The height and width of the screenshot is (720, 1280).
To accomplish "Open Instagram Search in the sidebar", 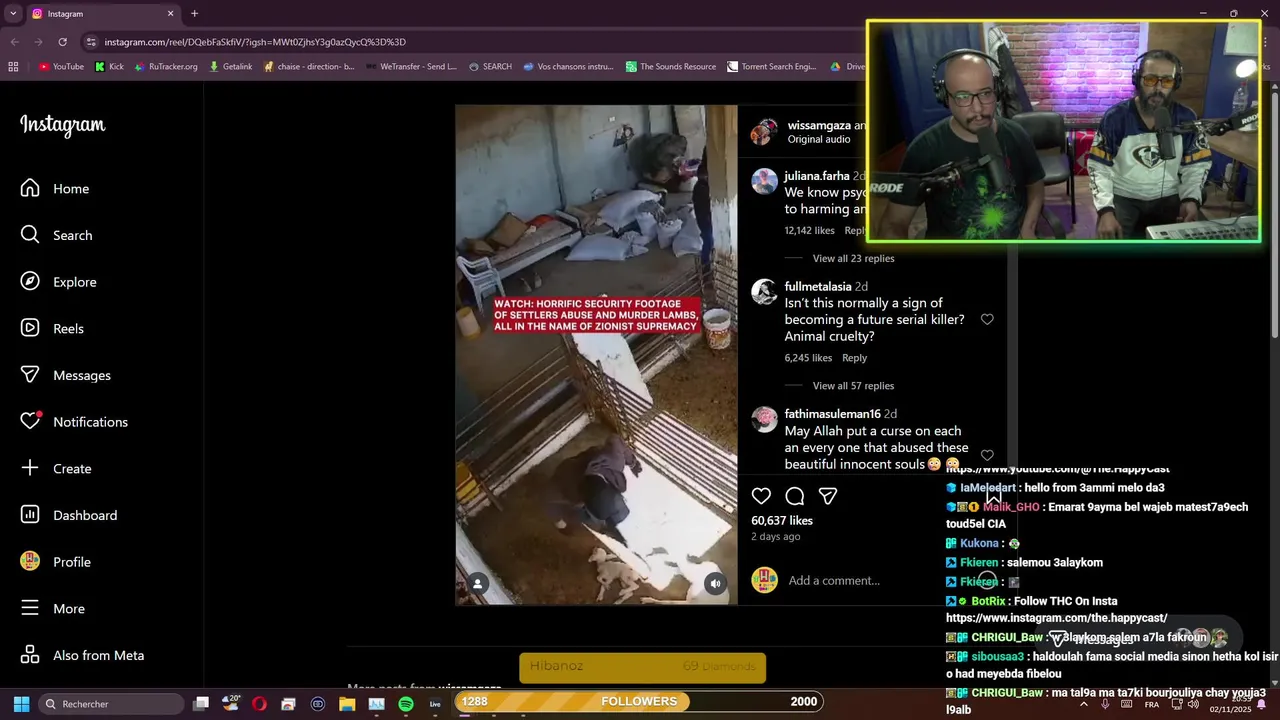I will tap(56, 235).
